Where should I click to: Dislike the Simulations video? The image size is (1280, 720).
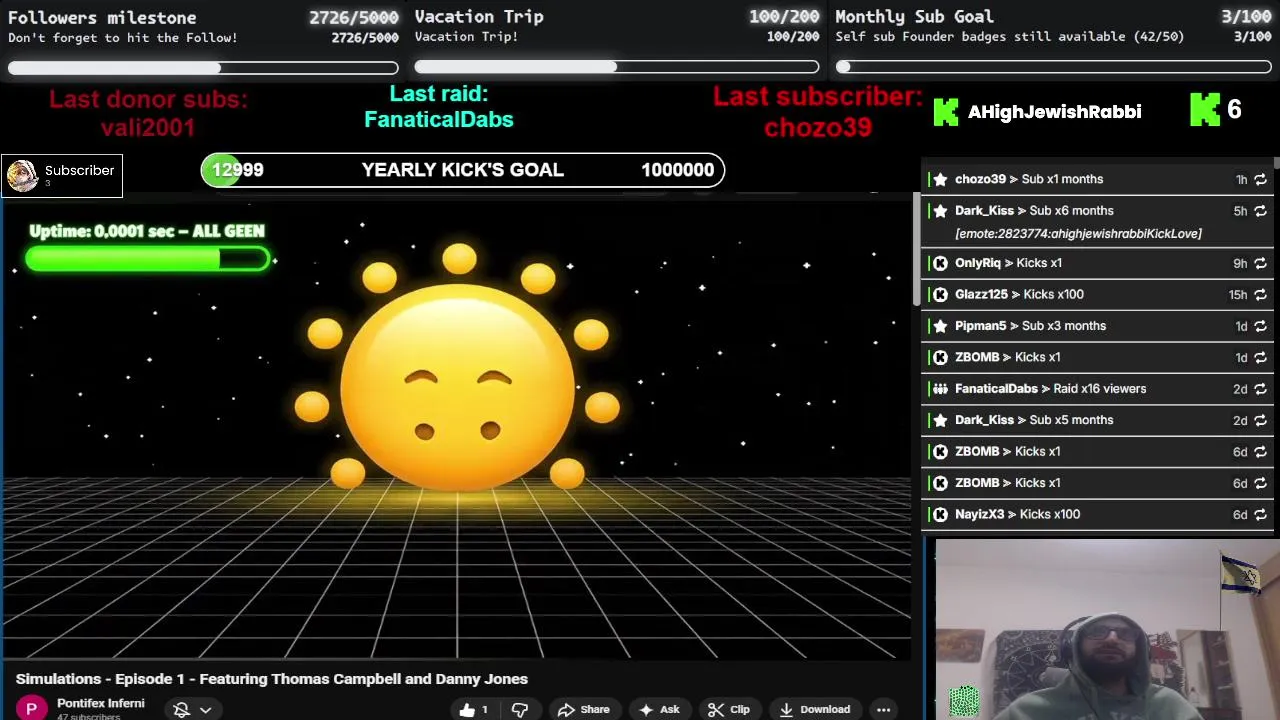(520, 709)
